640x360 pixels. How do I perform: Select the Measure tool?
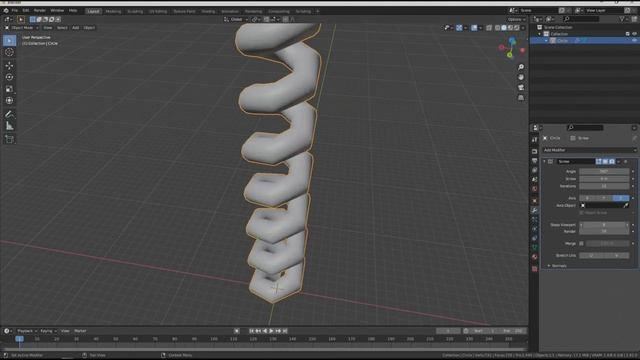[9, 127]
